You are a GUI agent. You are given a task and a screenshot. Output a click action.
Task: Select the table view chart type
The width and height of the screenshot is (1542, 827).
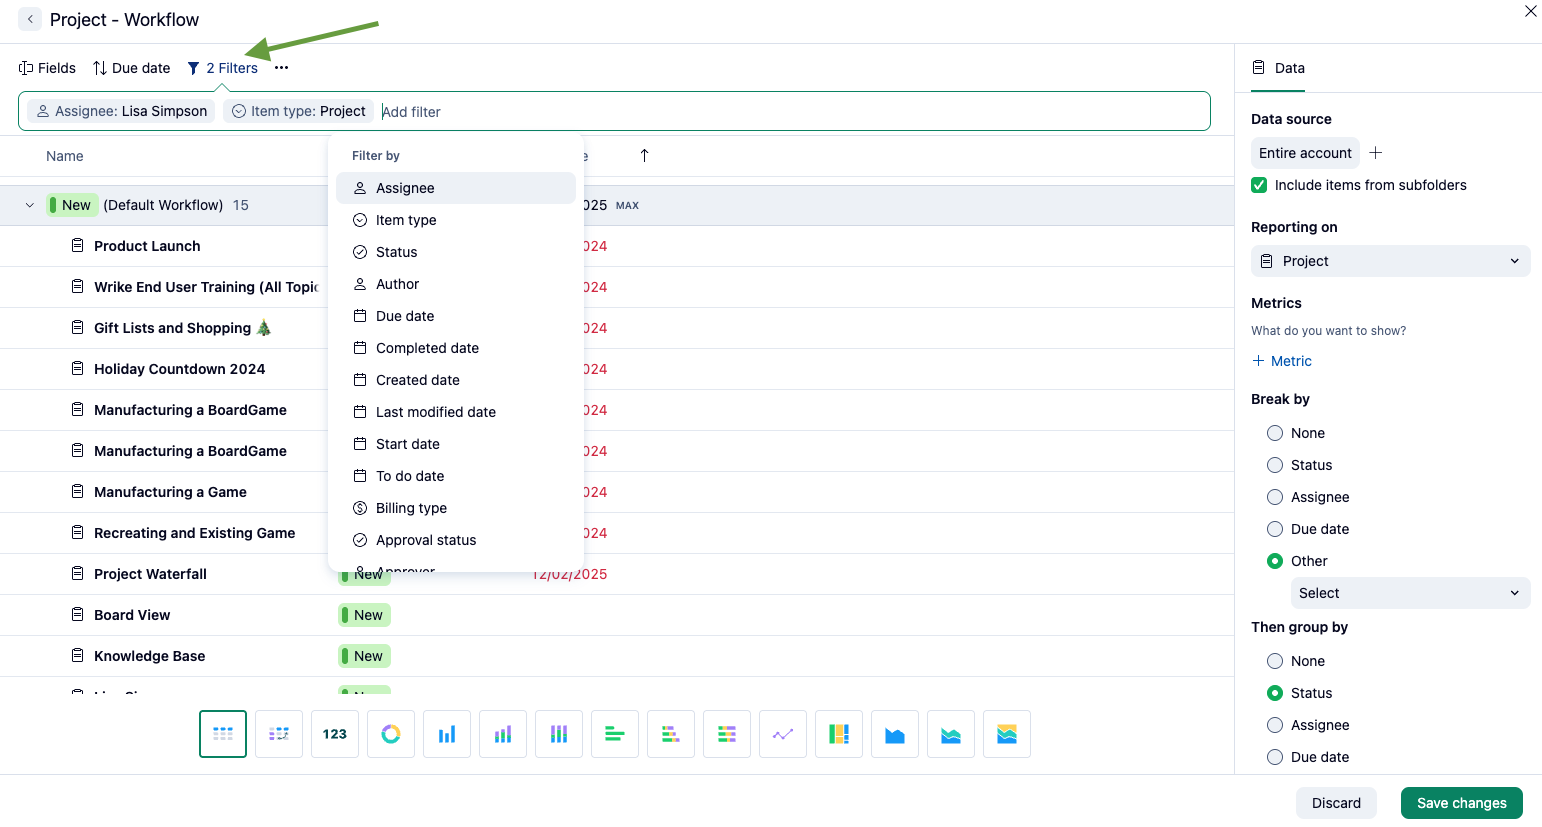tap(223, 734)
